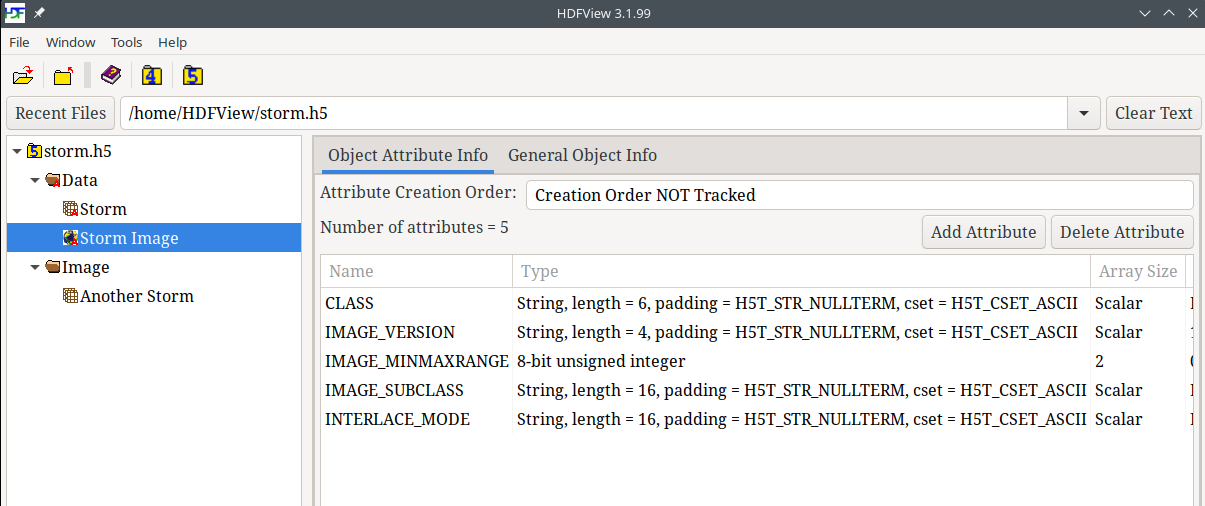Click the Delete Attribute button
Image resolution: width=1205 pixels, height=506 pixels.
coord(1121,232)
